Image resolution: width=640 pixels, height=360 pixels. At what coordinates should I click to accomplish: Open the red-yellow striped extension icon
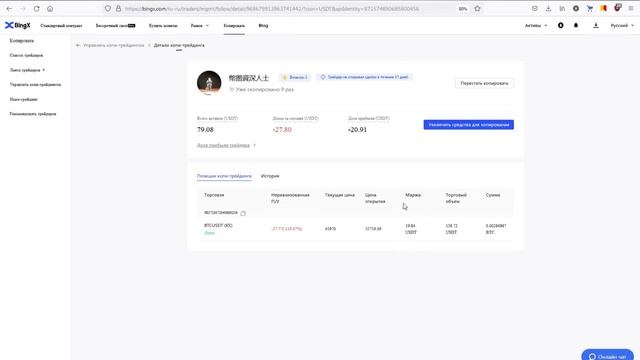(603, 9)
